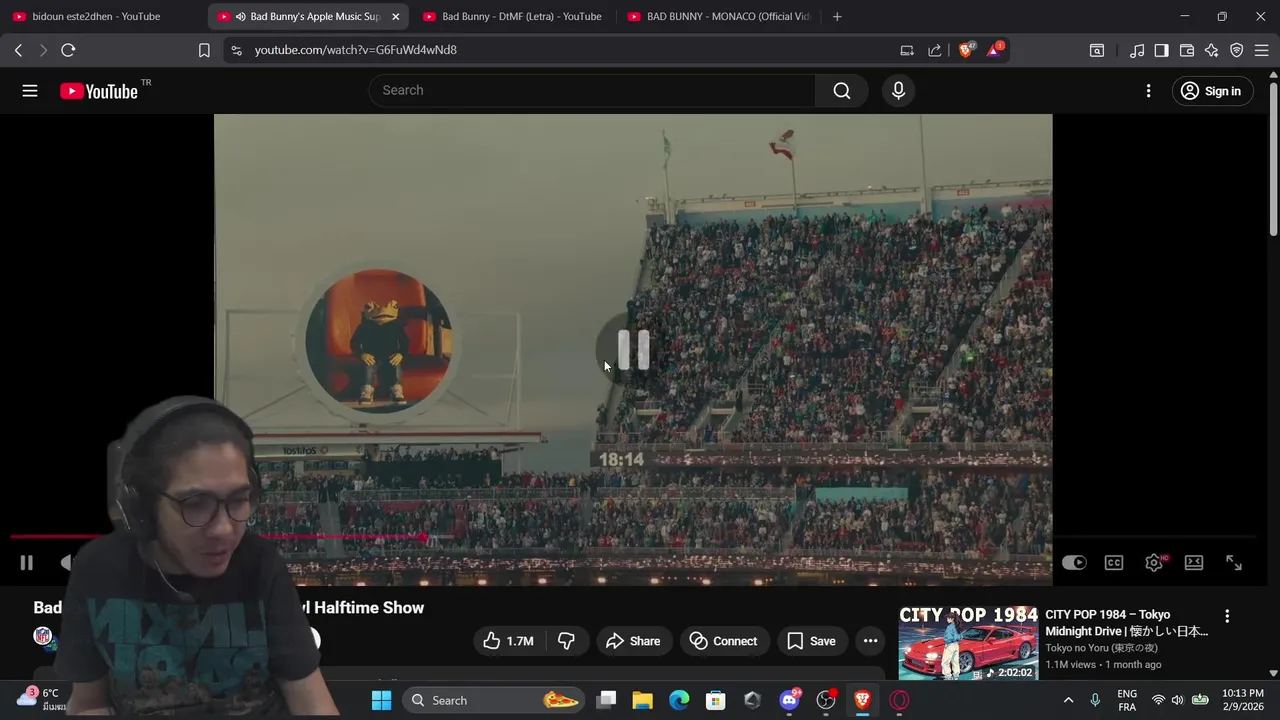Screen dimensions: 1280x720
Task: Open OBS Studio from taskbar
Action: 826,700
